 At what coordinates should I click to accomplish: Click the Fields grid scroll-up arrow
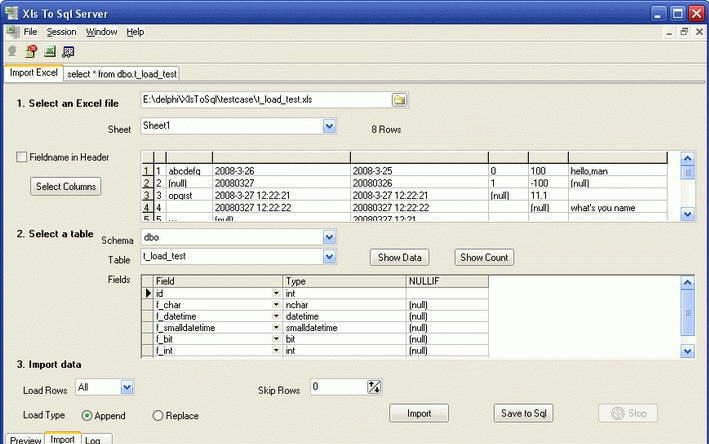click(x=687, y=283)
